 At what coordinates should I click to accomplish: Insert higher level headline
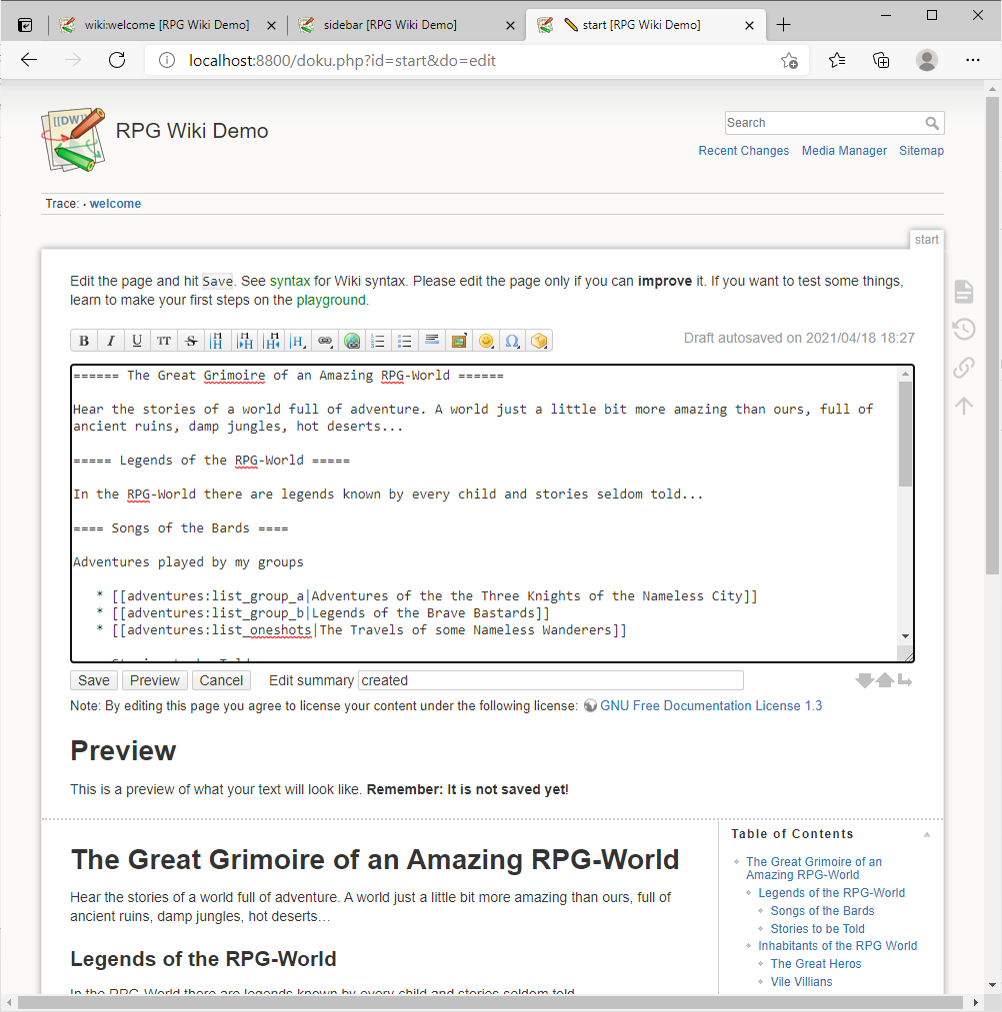tap(272, 341)
